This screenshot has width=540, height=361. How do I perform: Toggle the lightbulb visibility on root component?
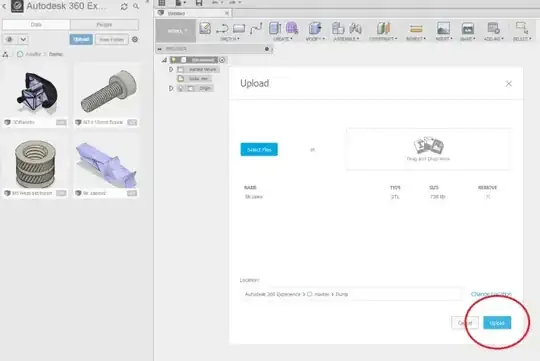pos(174,60)
